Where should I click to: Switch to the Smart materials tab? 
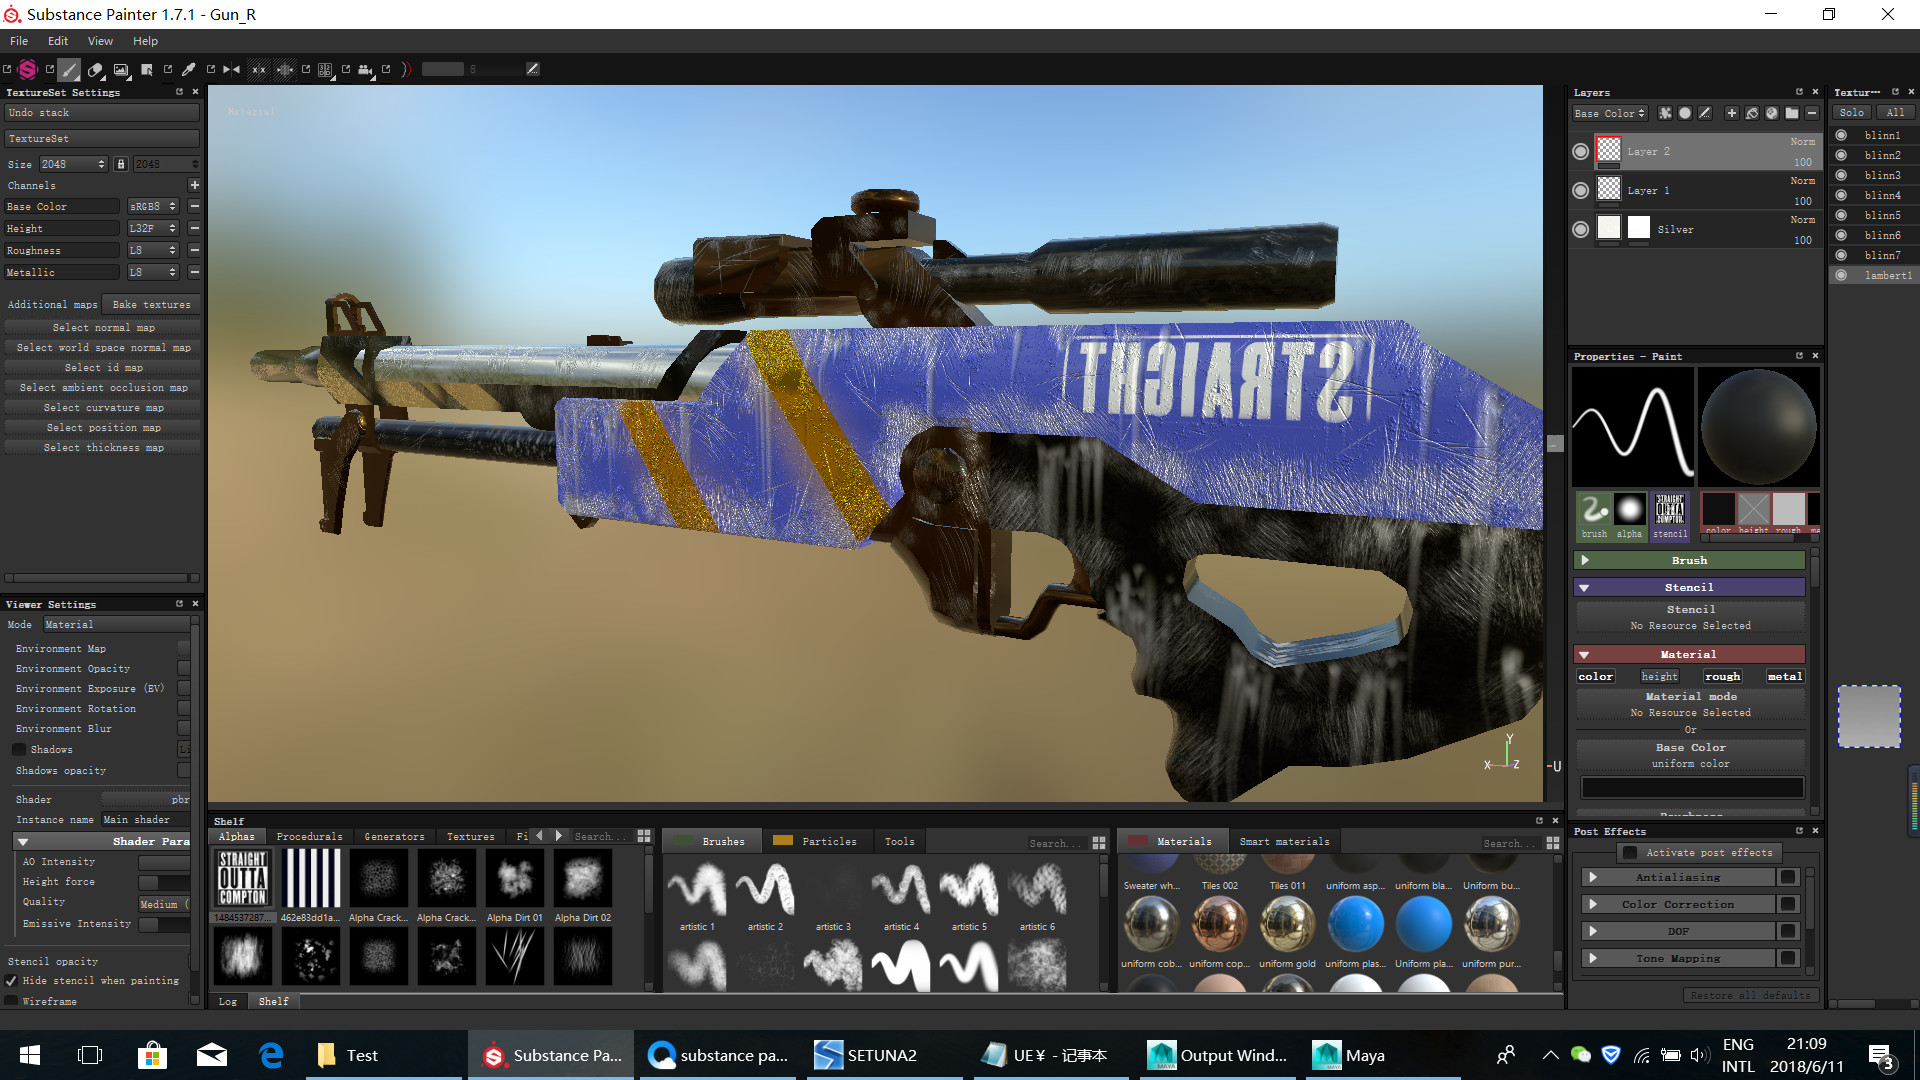[x=1284, y=841]
